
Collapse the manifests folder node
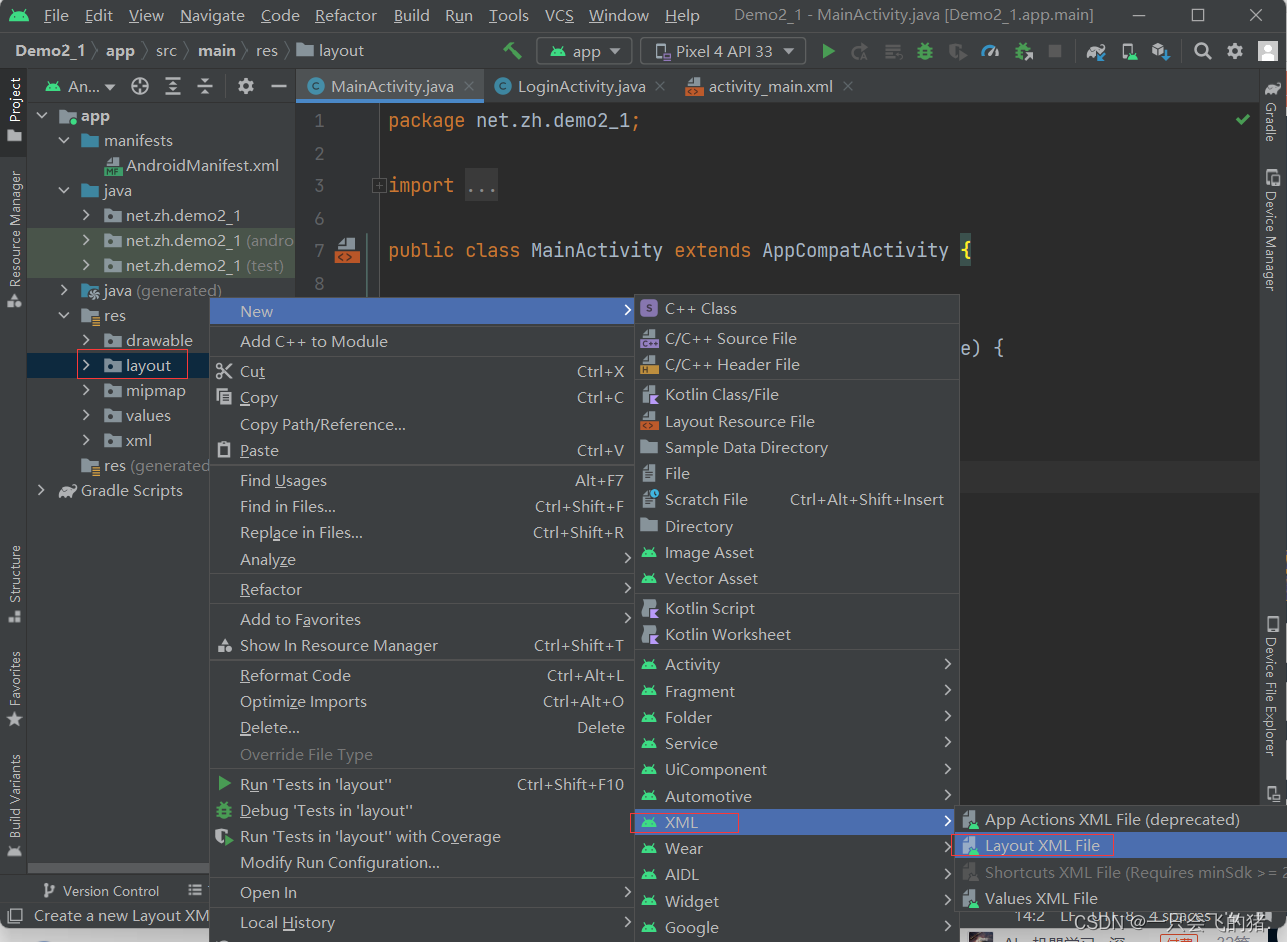tap(64, 141)
